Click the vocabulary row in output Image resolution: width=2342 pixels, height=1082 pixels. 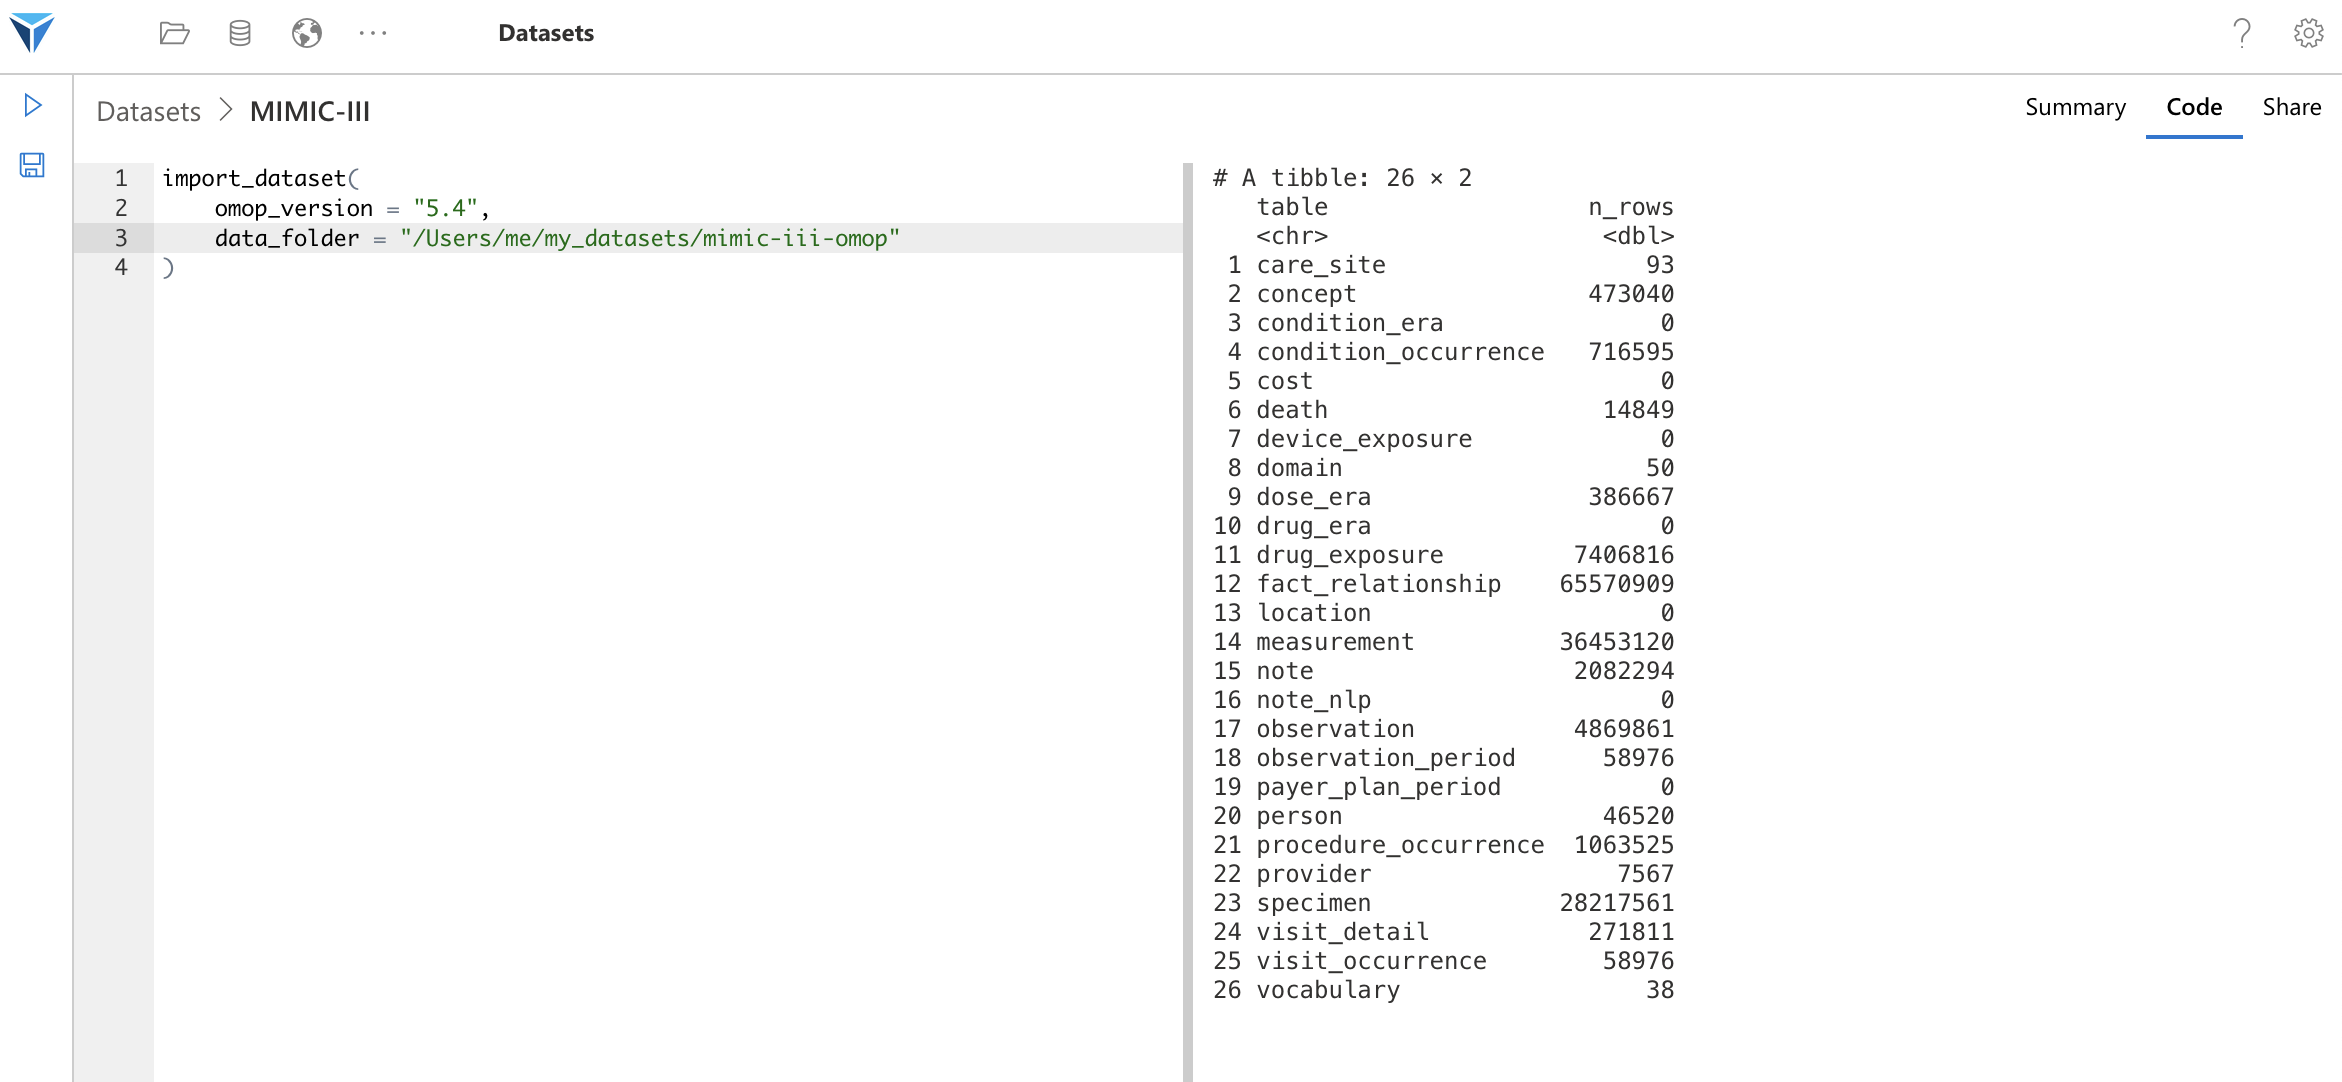click(x=1444, y=990)
